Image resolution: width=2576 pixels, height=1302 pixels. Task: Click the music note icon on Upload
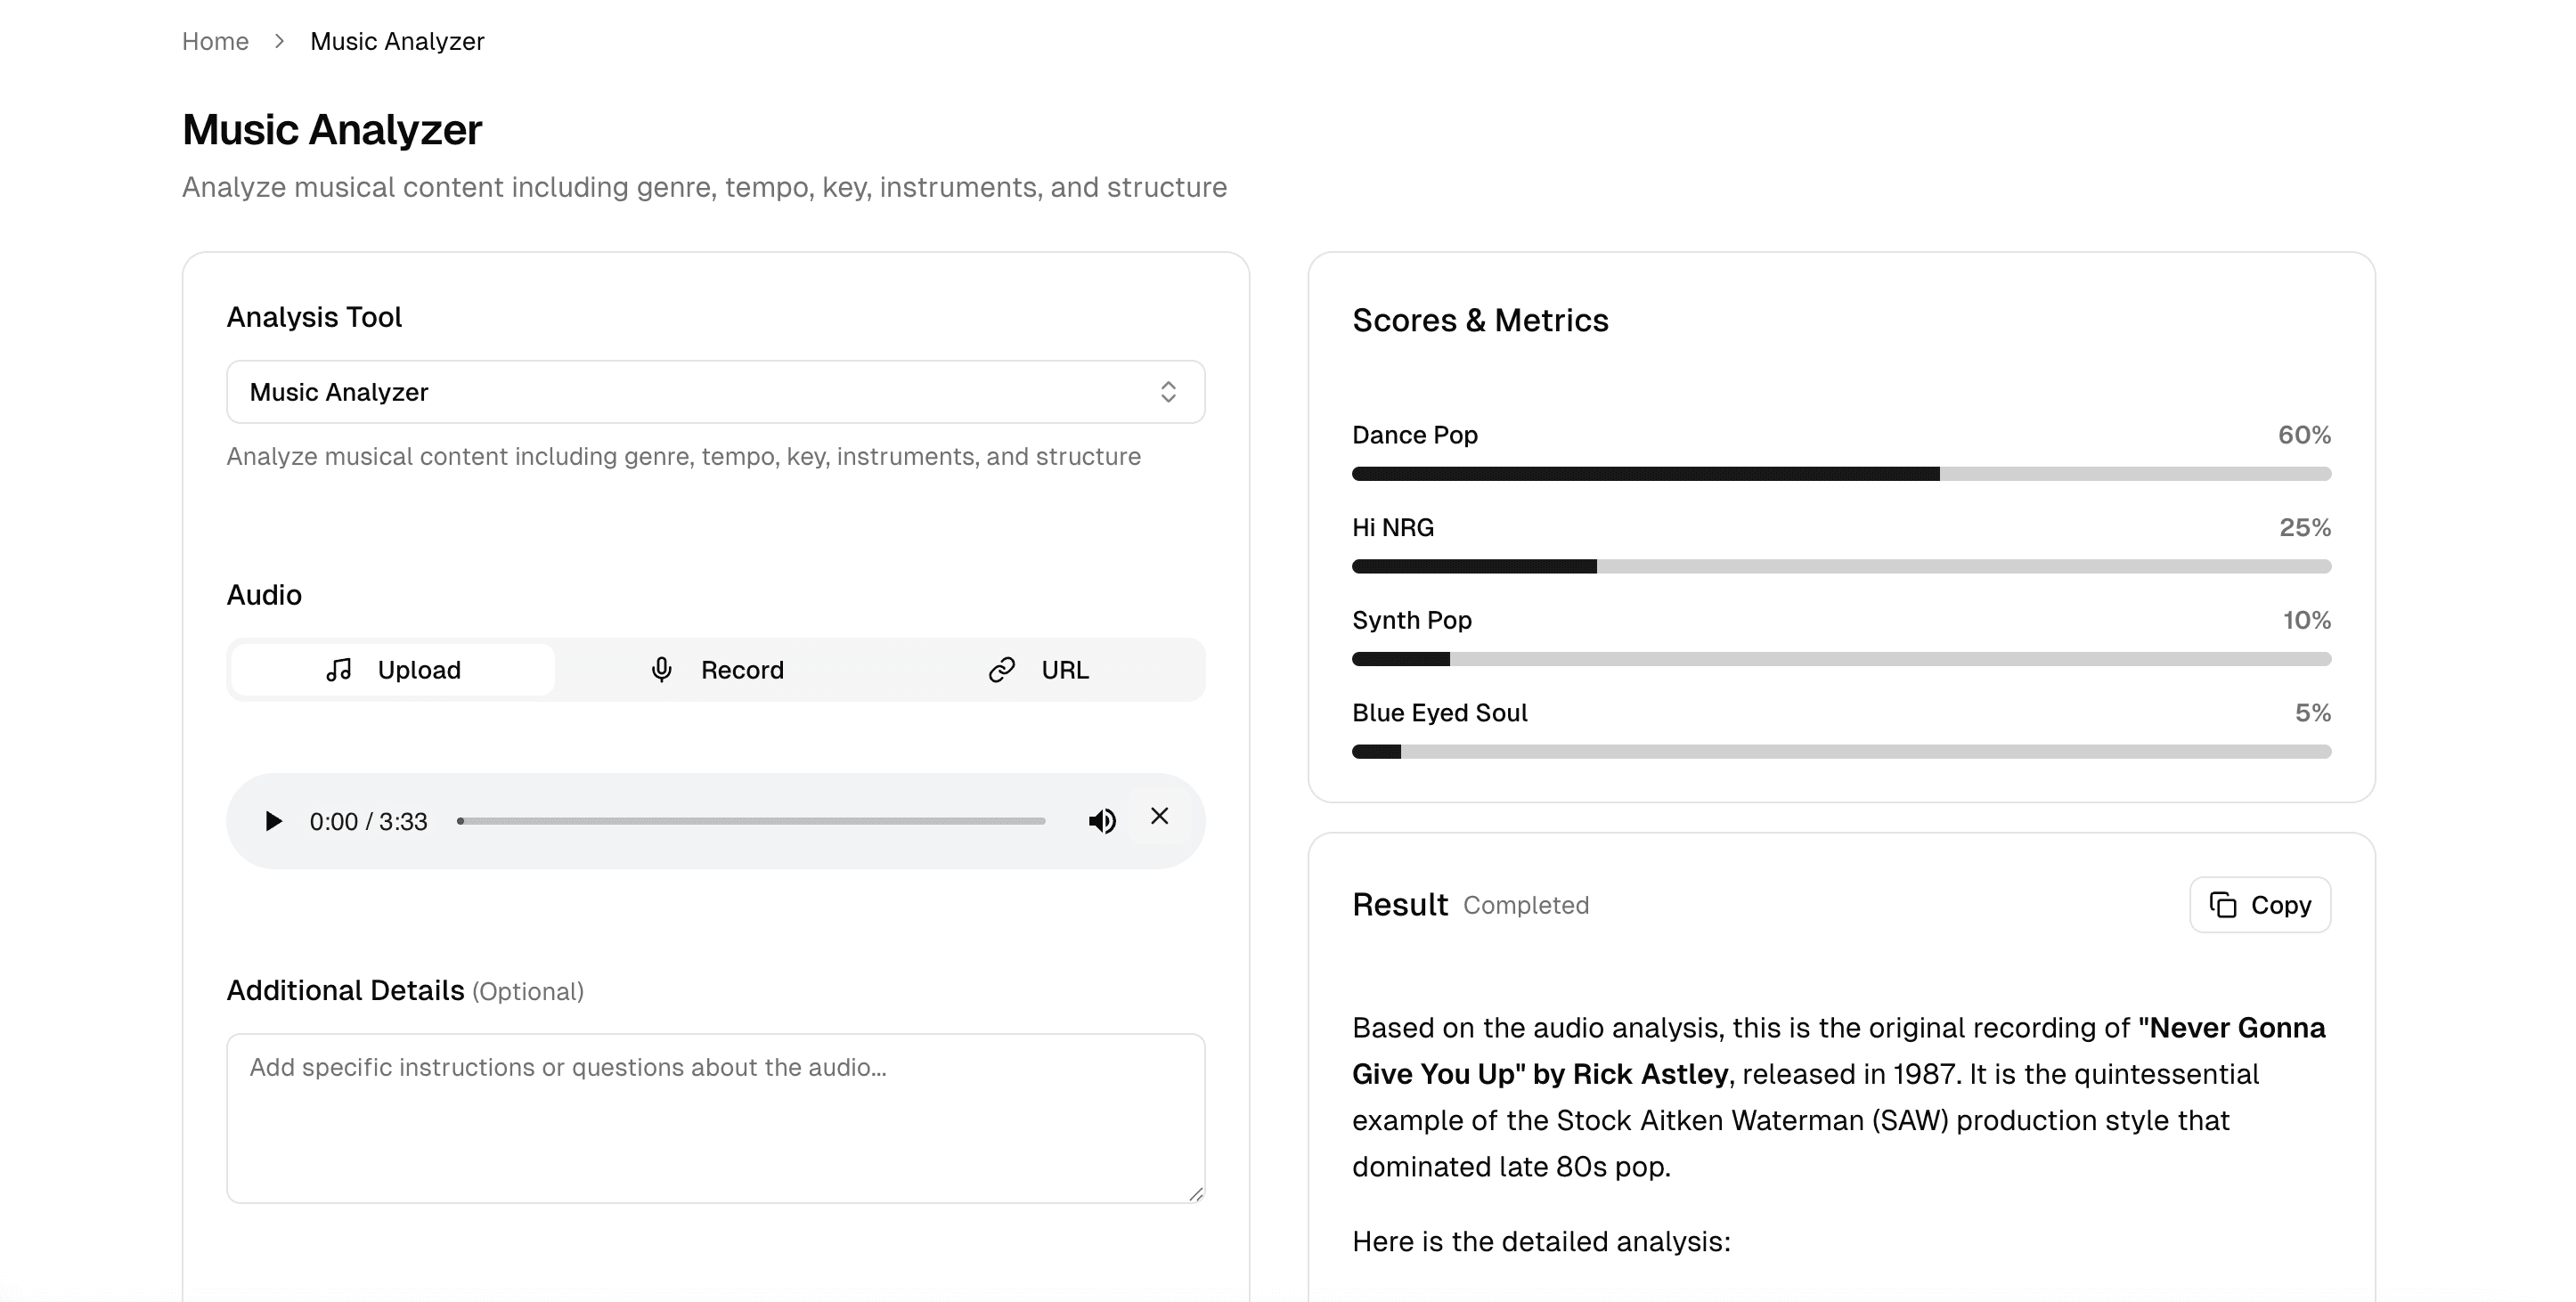(x=340, y=669)
